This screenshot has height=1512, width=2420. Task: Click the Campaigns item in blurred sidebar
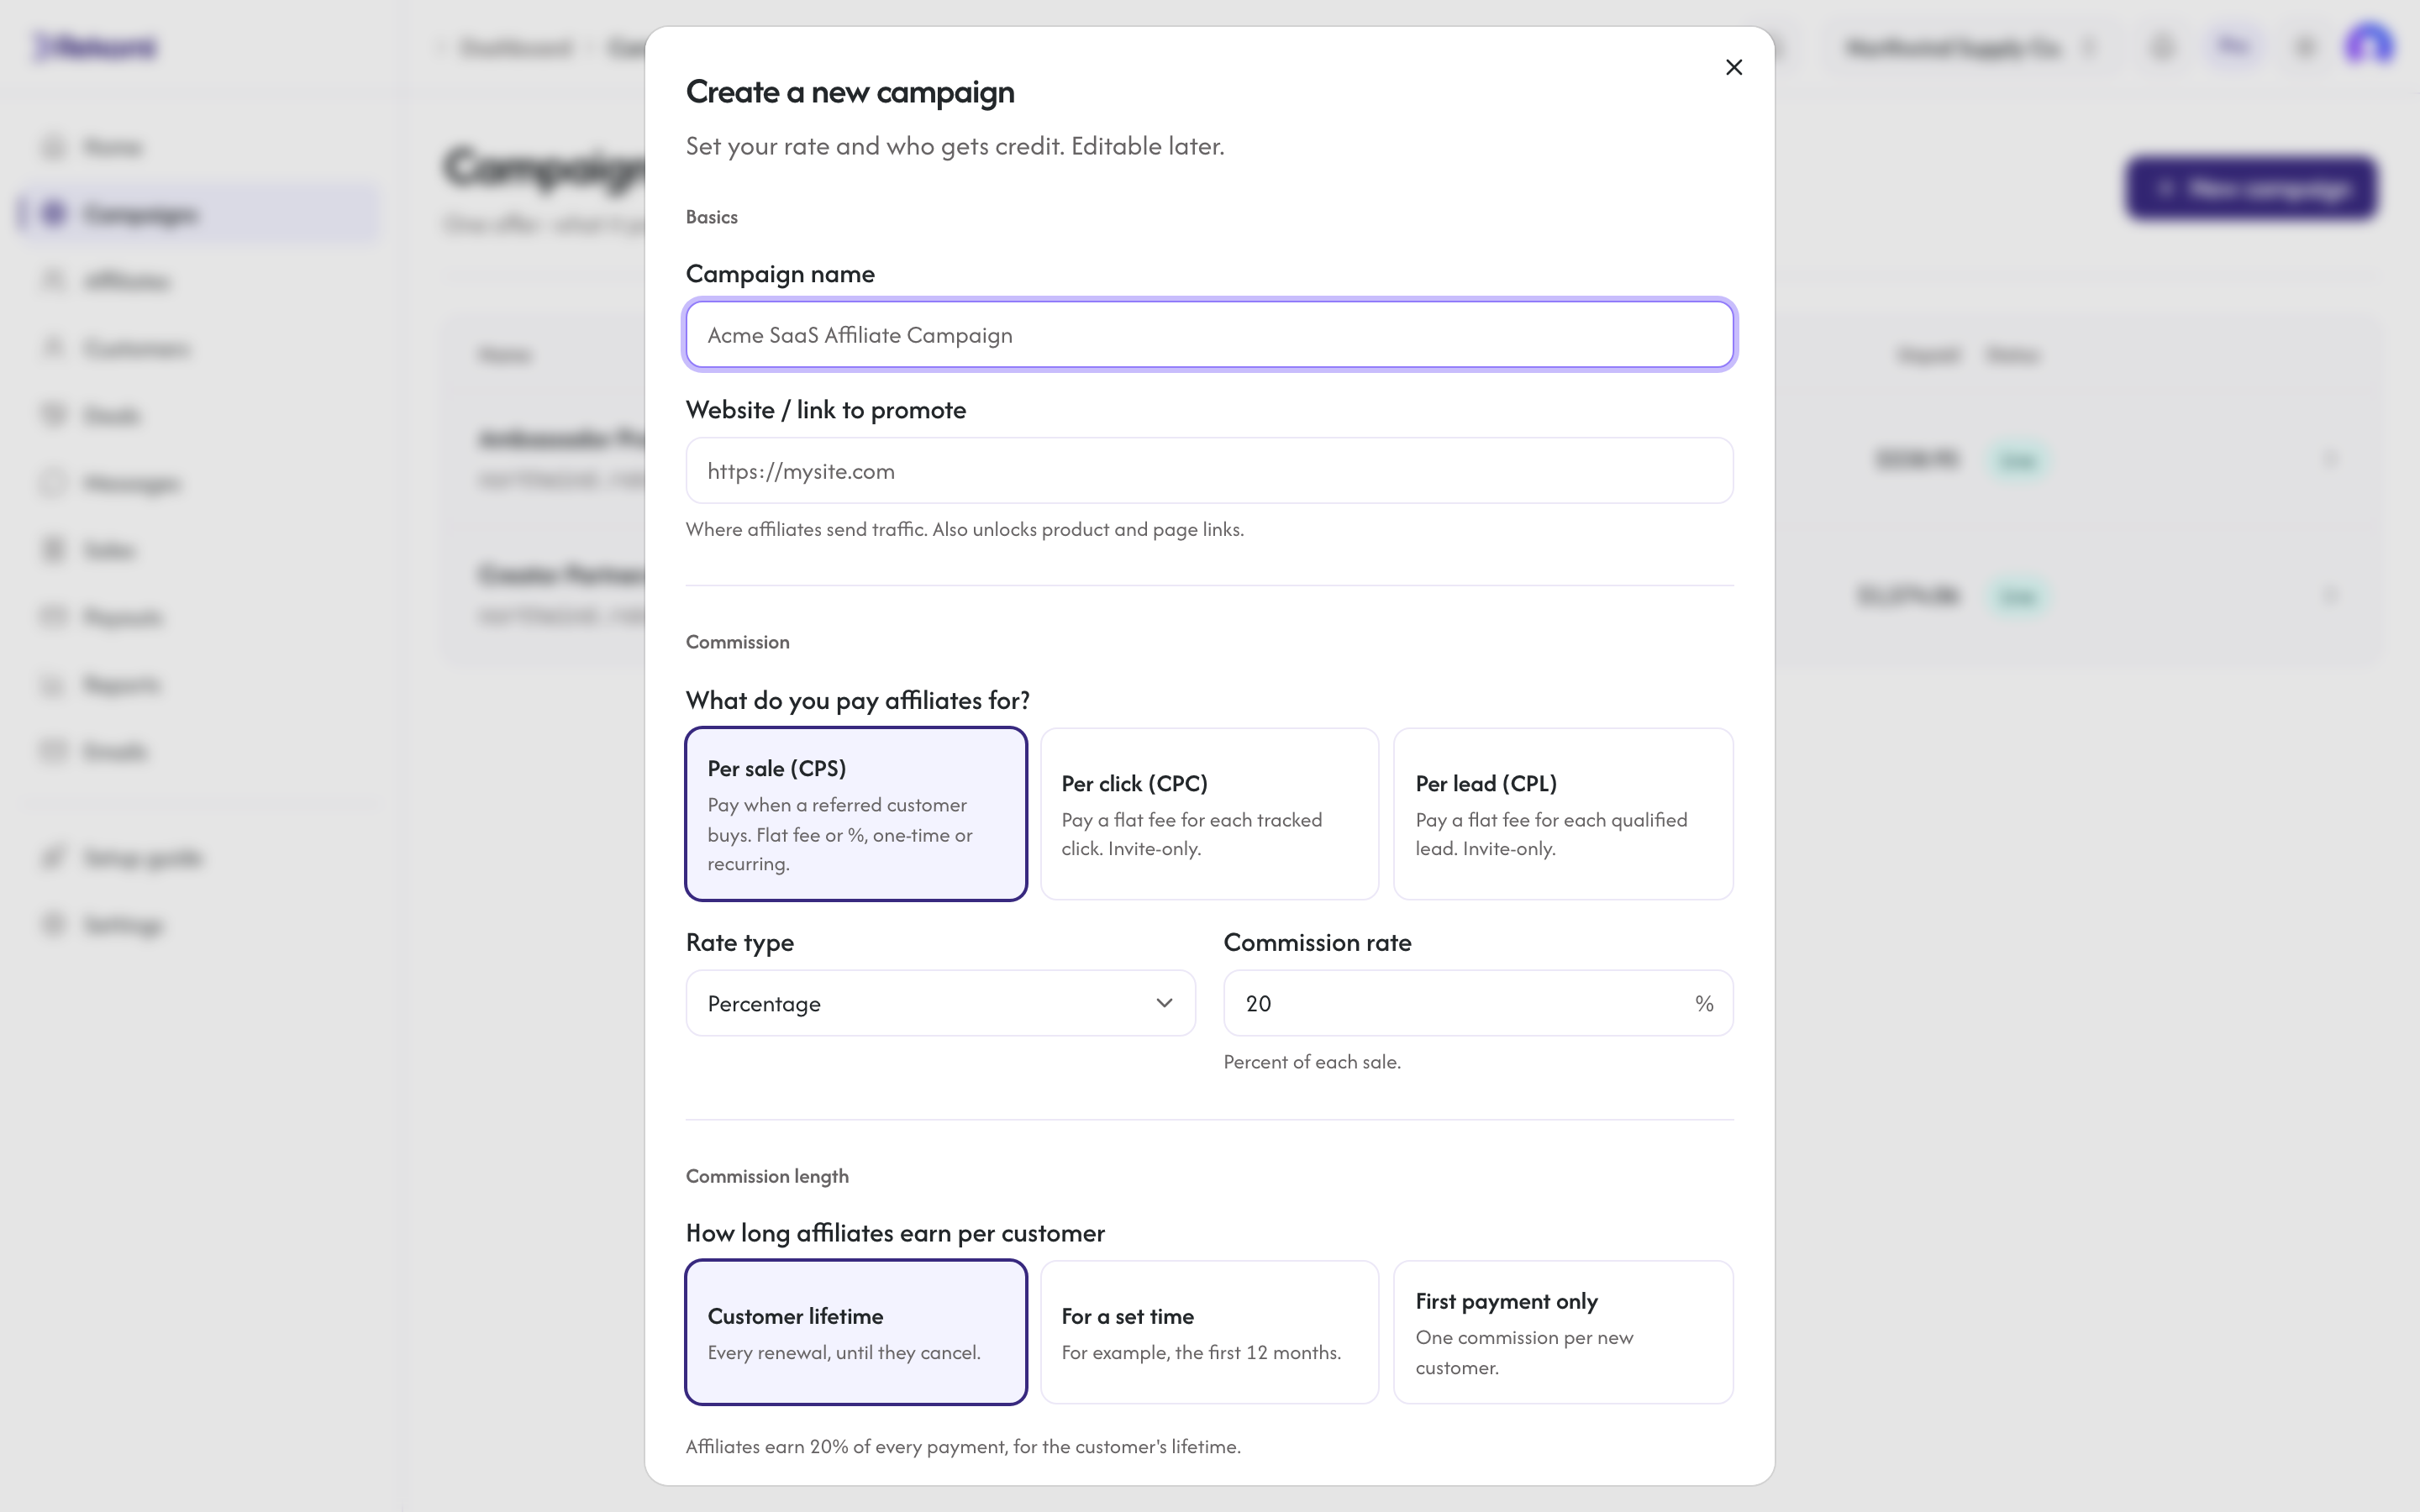tap(198, 214)
